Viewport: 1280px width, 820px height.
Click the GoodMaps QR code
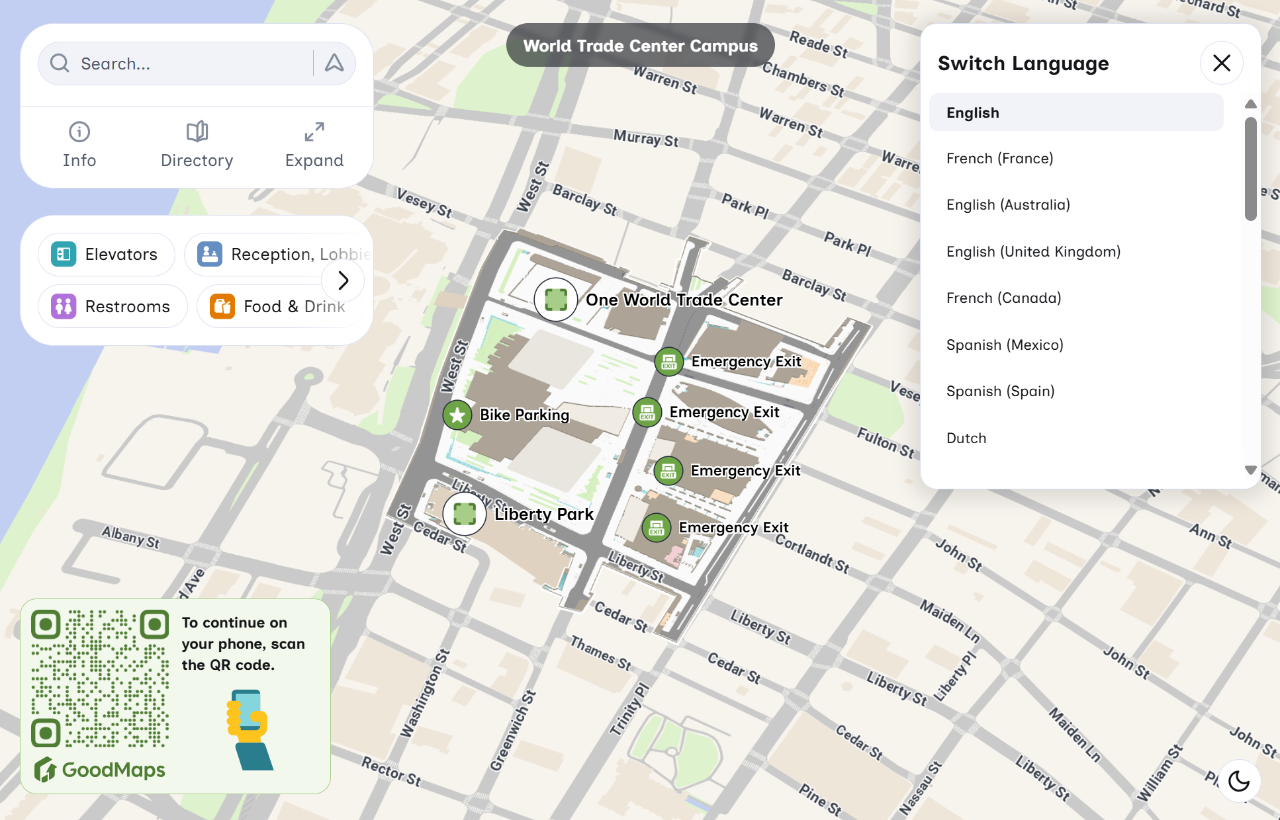(x=100, y=679)
